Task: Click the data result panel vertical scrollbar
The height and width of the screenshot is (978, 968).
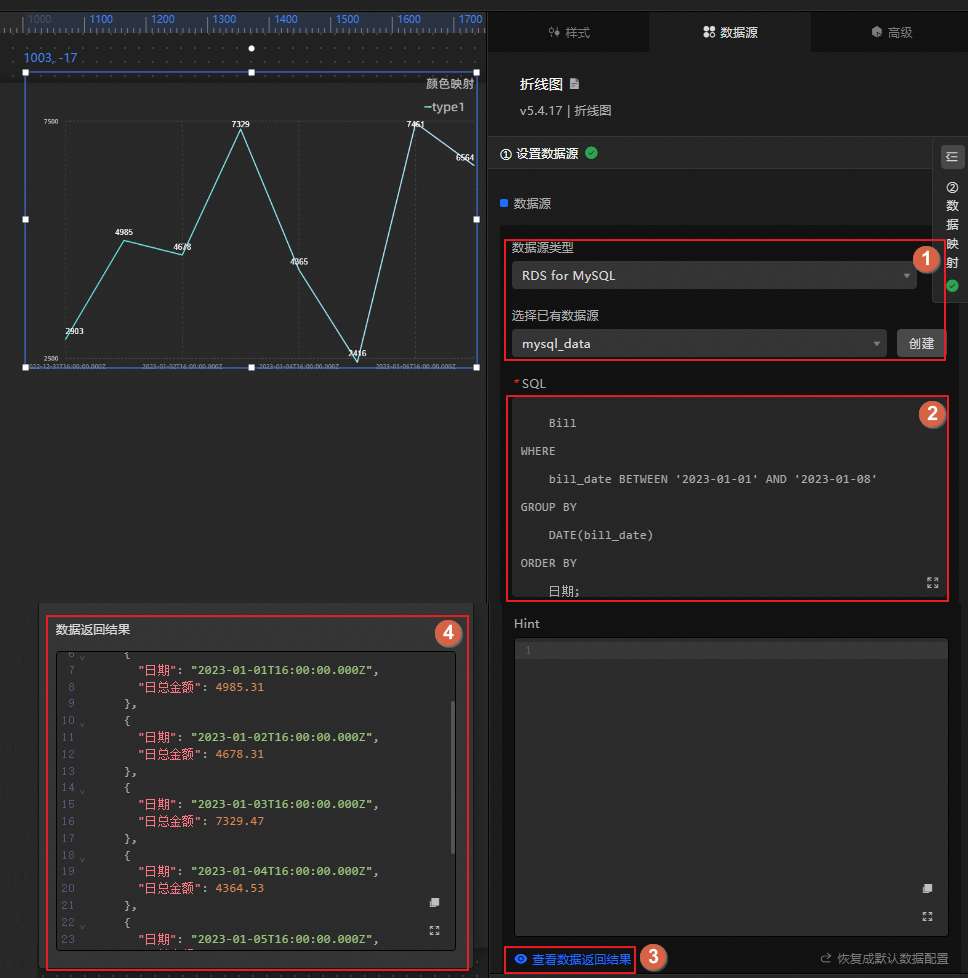Action: click(x=452, y=777)
